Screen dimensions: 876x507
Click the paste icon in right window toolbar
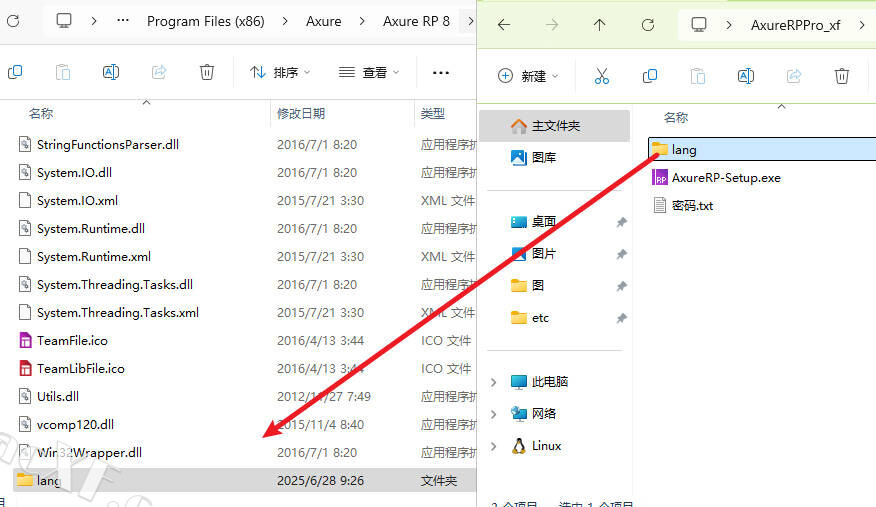coord(698,76)
